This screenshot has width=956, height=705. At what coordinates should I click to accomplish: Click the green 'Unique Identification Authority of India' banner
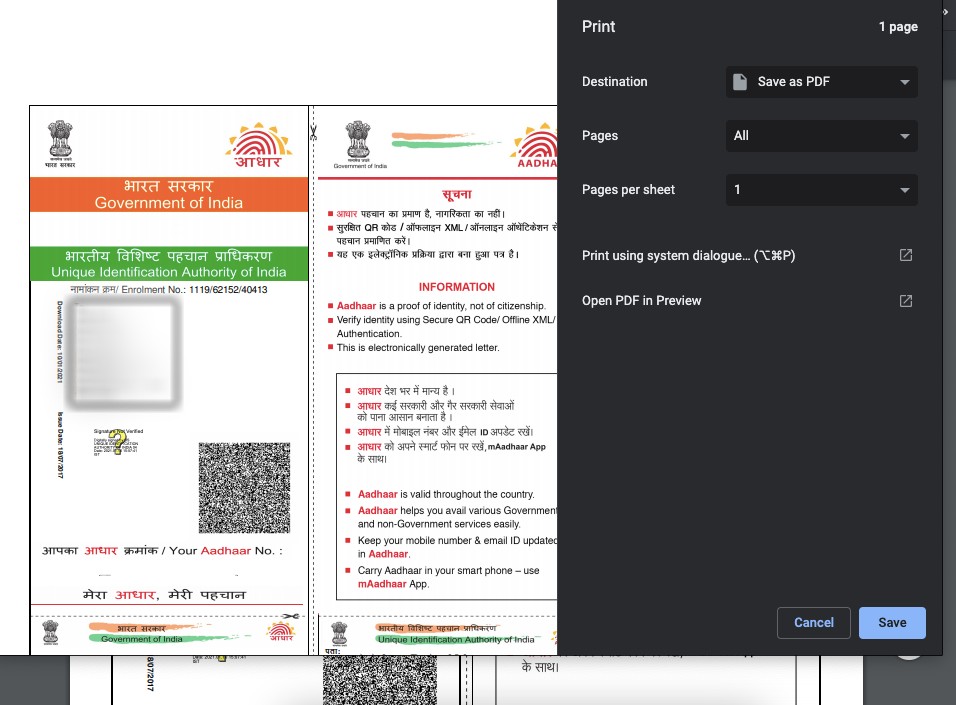(x=169, y=263)
